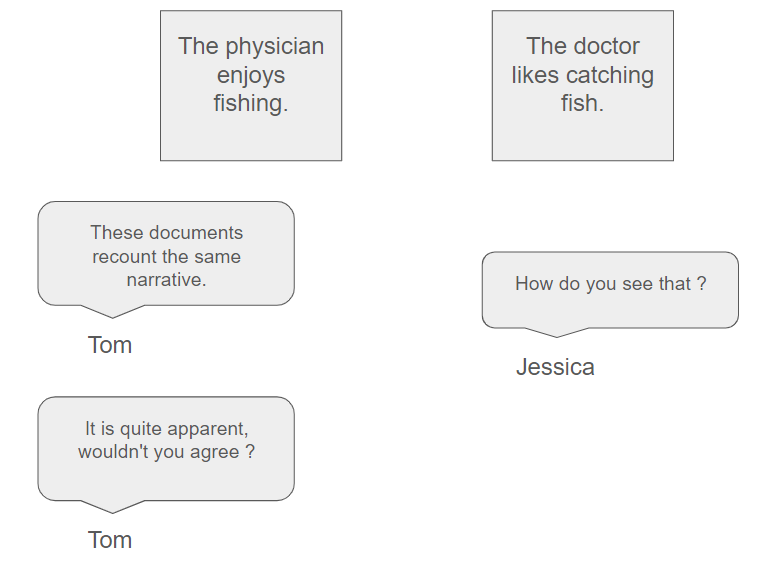Image resolution: width=766 pixels, height=563 pixels.
Task: Click the pointer tail of the documents speech bubble
Action: [x=112, y=312]
